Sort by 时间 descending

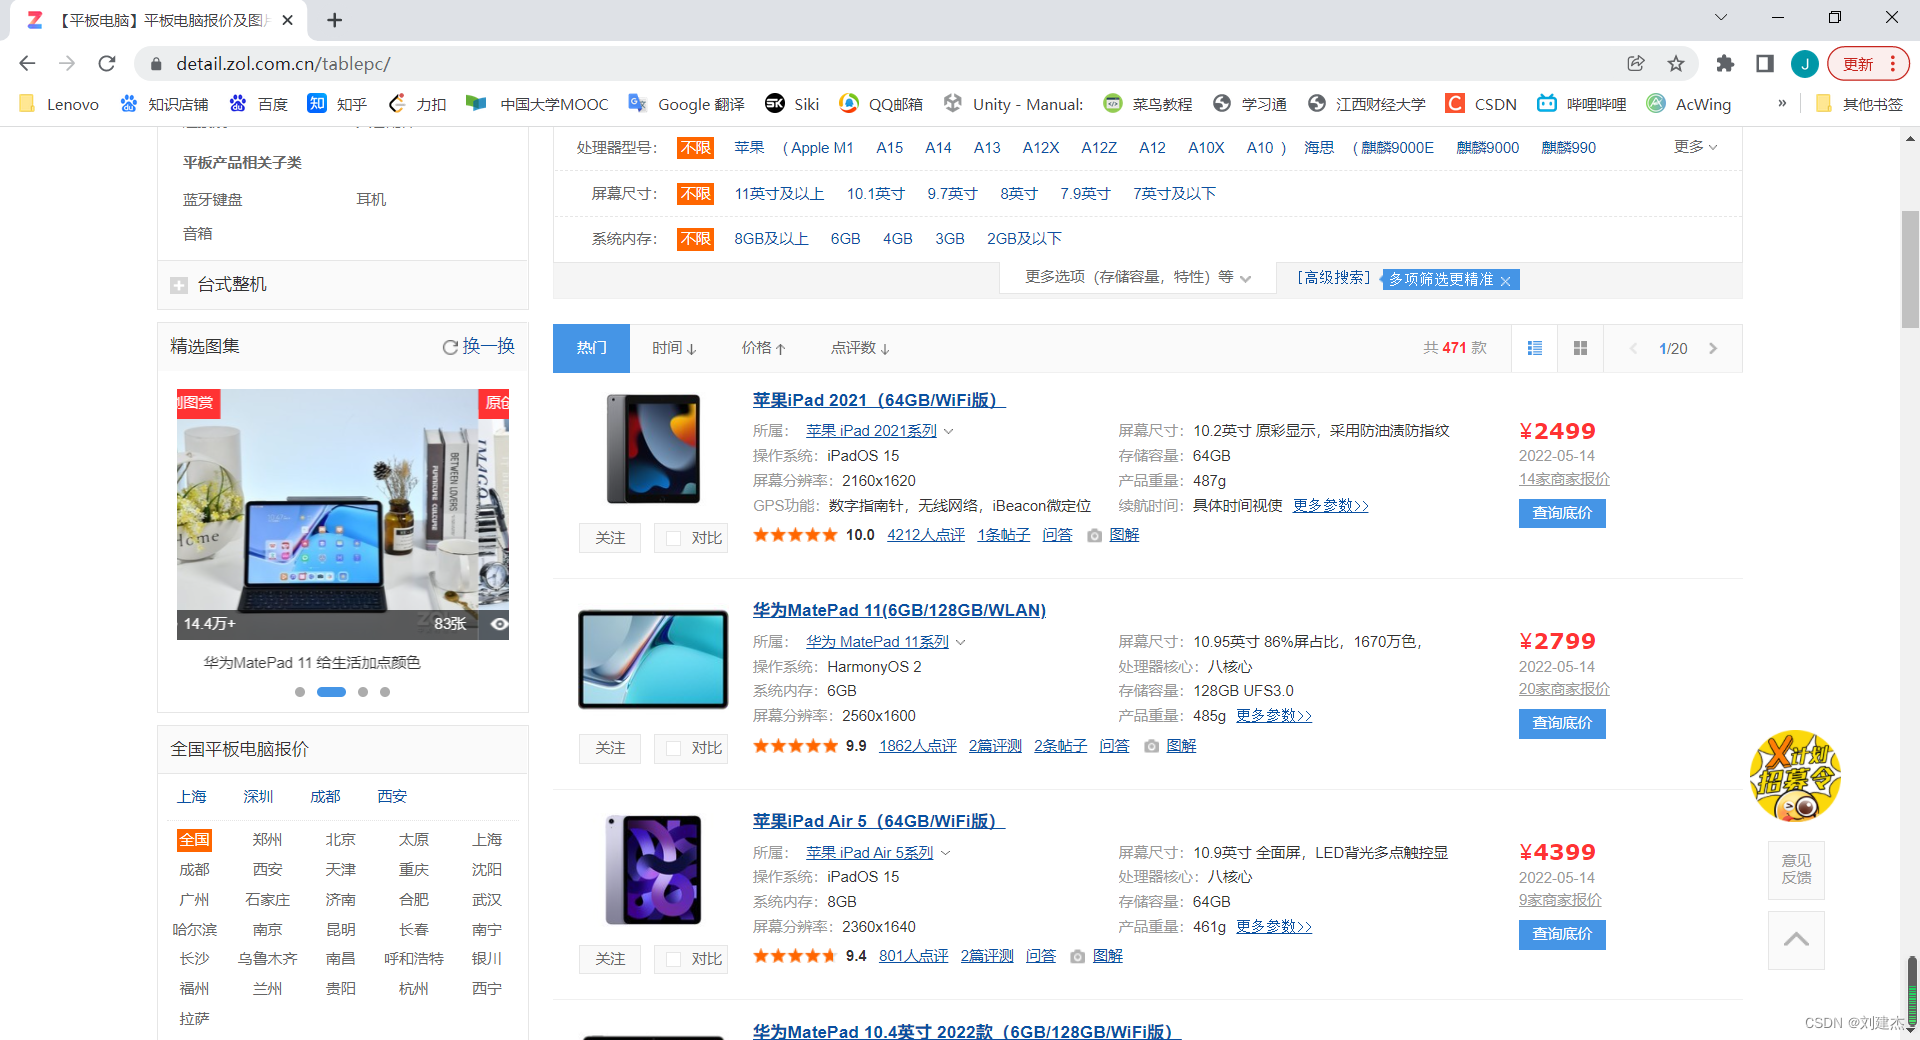click(673, 348)
